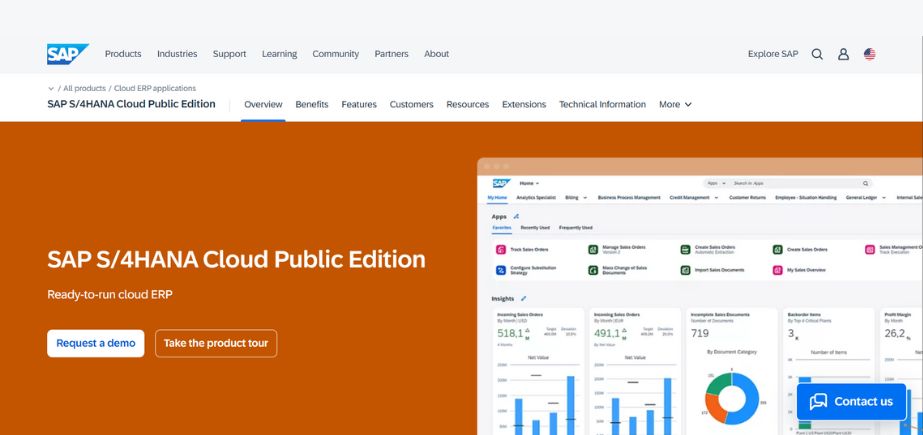The height and width of the screenshot is (435, 923).
Task: Click the Request a demo button
Action: point(96,343)
